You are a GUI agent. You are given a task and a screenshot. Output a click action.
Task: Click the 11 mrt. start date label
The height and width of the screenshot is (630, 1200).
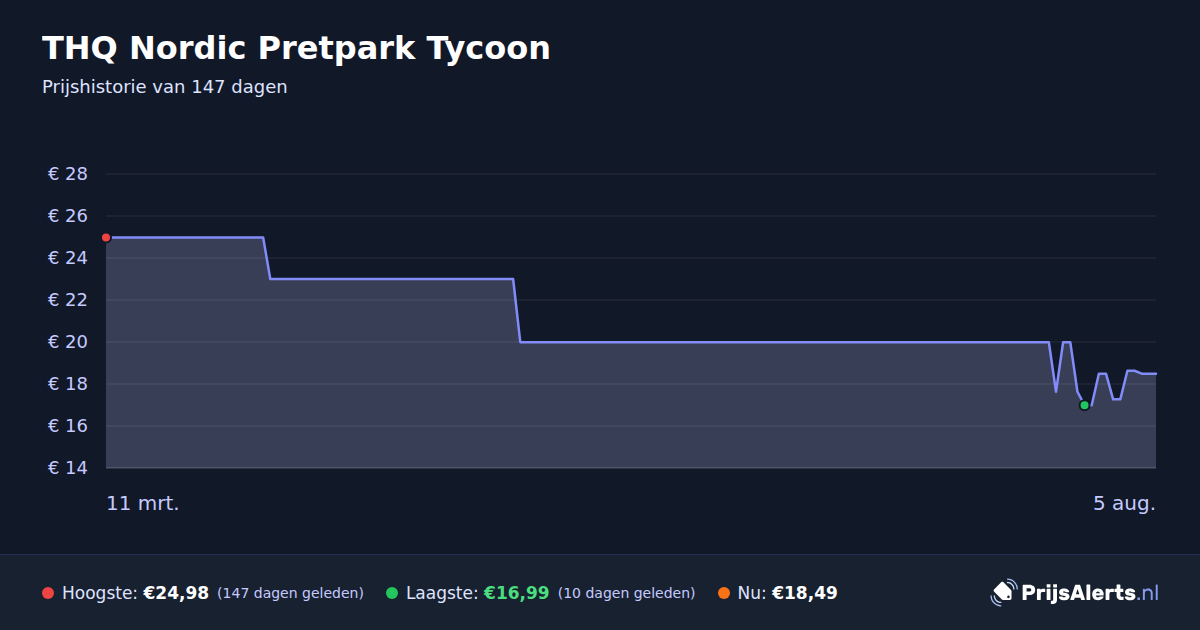click(x=143, y=503)
